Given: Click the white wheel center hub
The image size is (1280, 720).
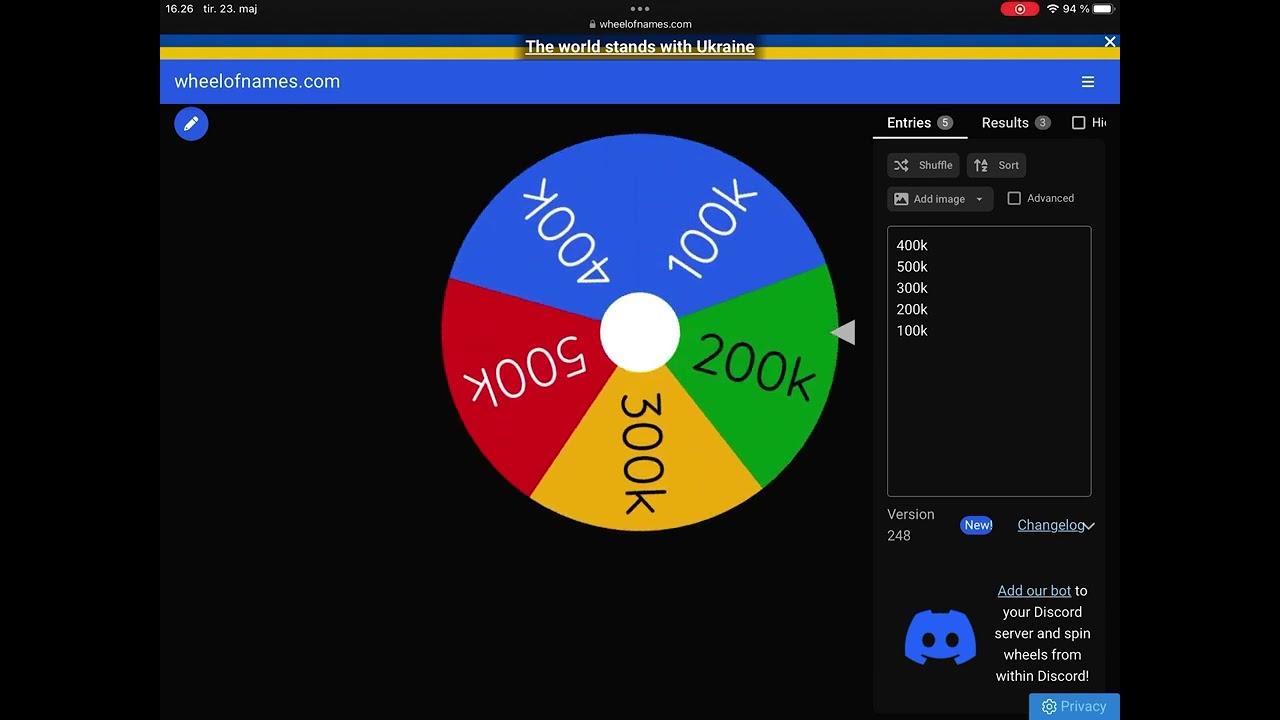Looking at the screenshot, I should click(640, 333).
